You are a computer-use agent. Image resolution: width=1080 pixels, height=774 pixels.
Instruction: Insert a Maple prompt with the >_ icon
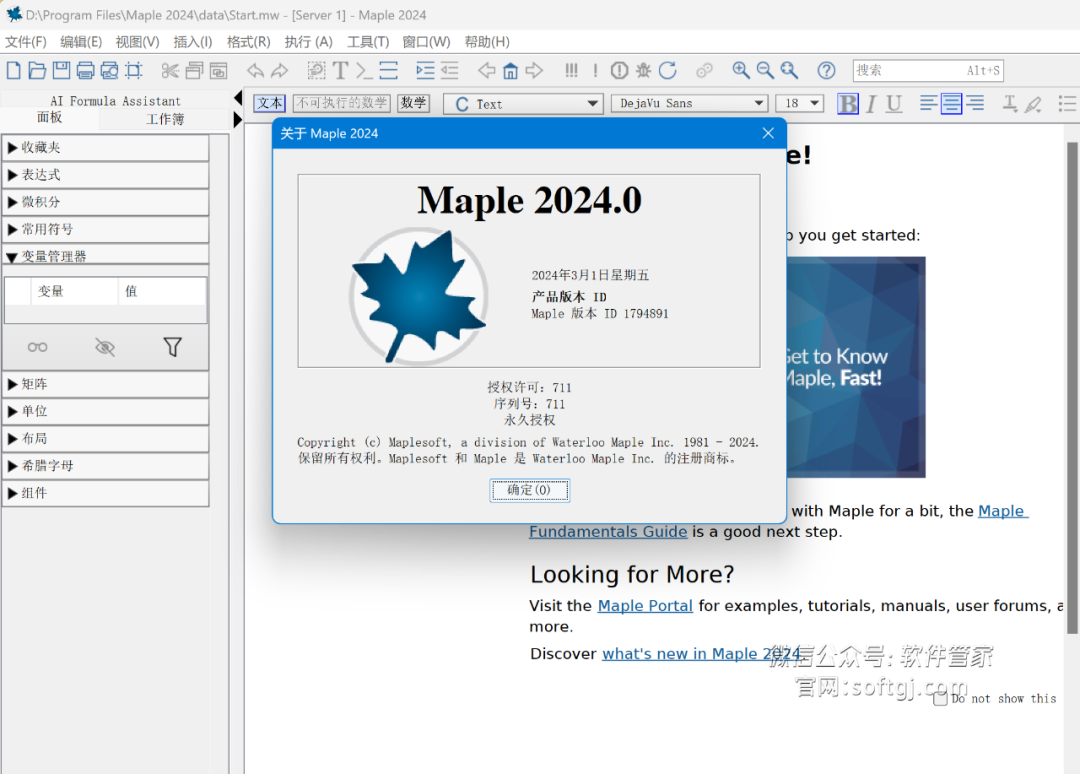[364, 70]
